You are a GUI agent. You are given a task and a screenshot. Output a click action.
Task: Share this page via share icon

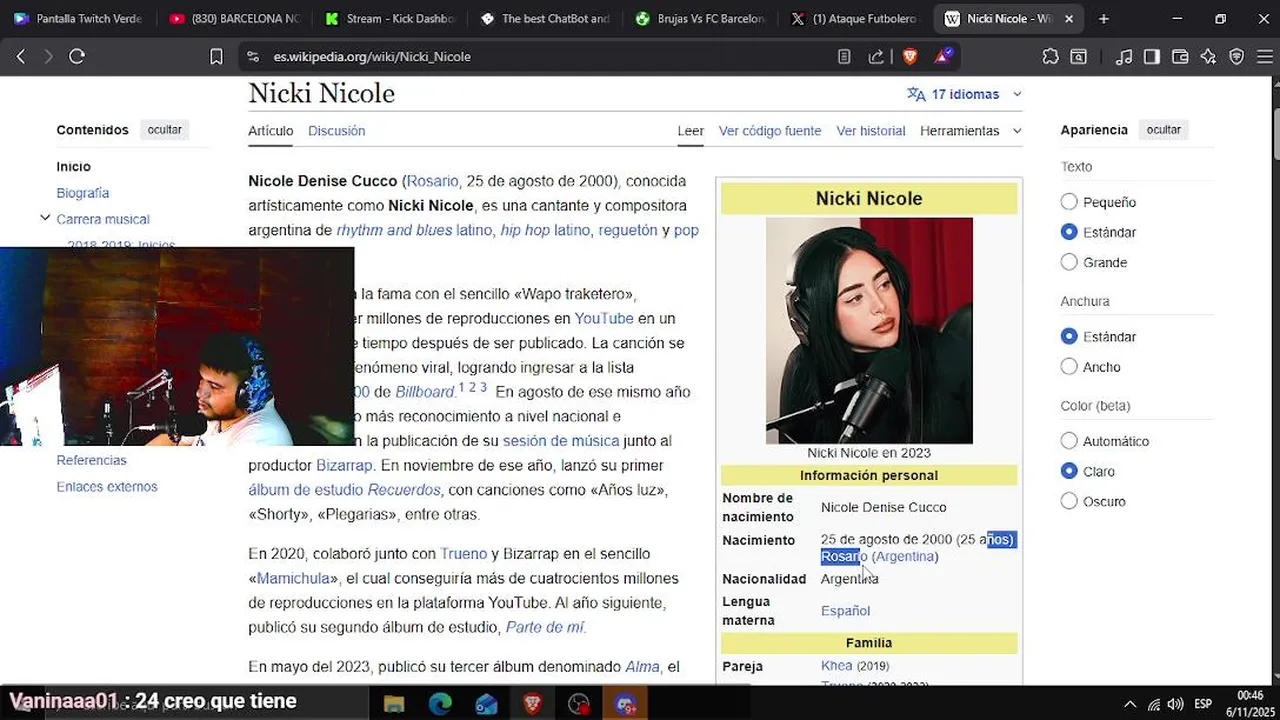(x=876, y=57)
